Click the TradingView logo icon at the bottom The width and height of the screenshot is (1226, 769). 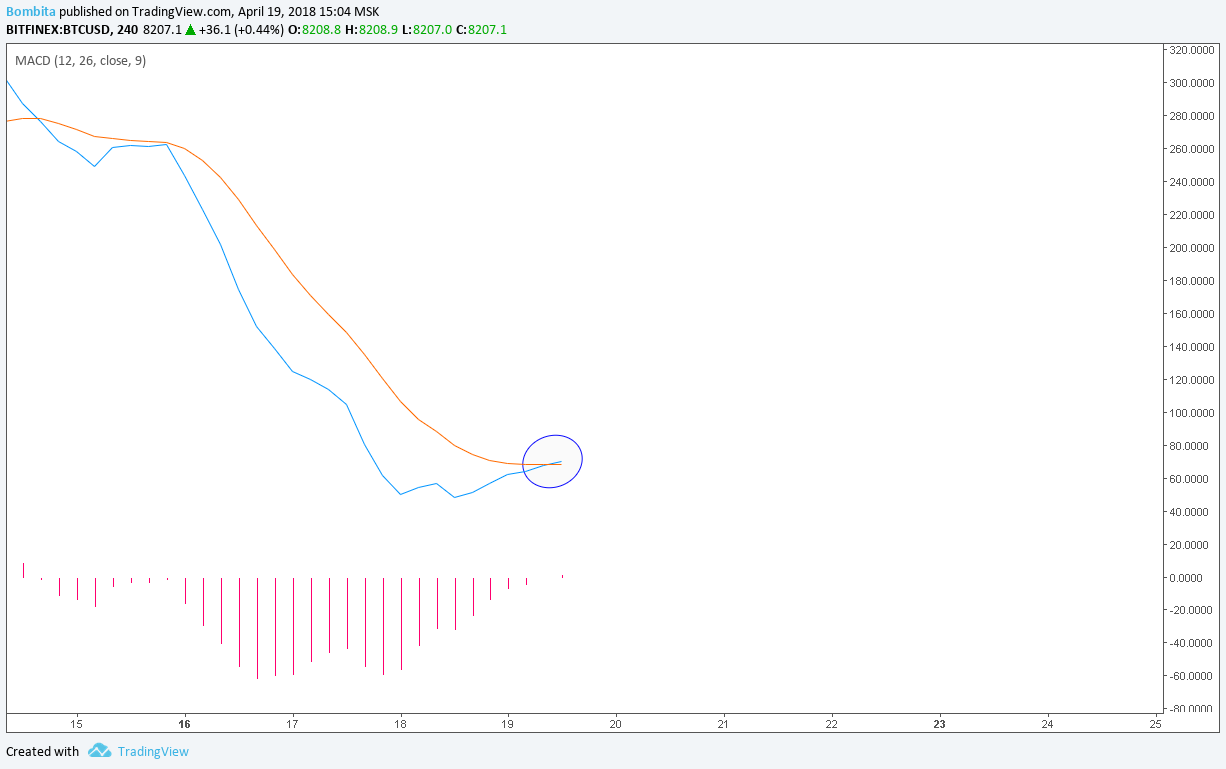tap(98, 751)
